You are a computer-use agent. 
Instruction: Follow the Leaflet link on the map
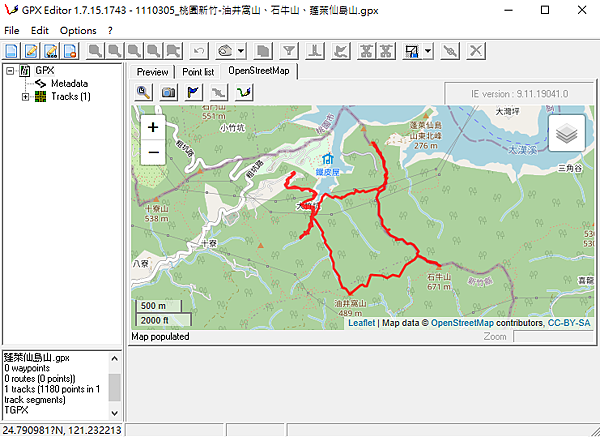(x=362, y=323)
